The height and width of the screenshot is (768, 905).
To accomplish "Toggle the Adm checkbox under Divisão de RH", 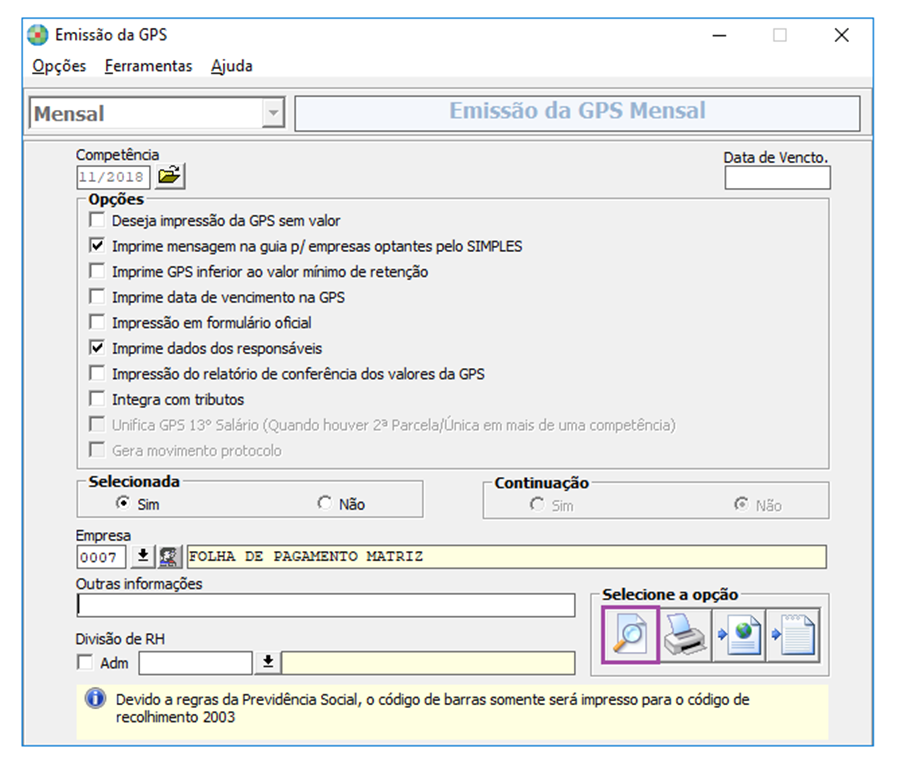I will [x=84, y=662].
